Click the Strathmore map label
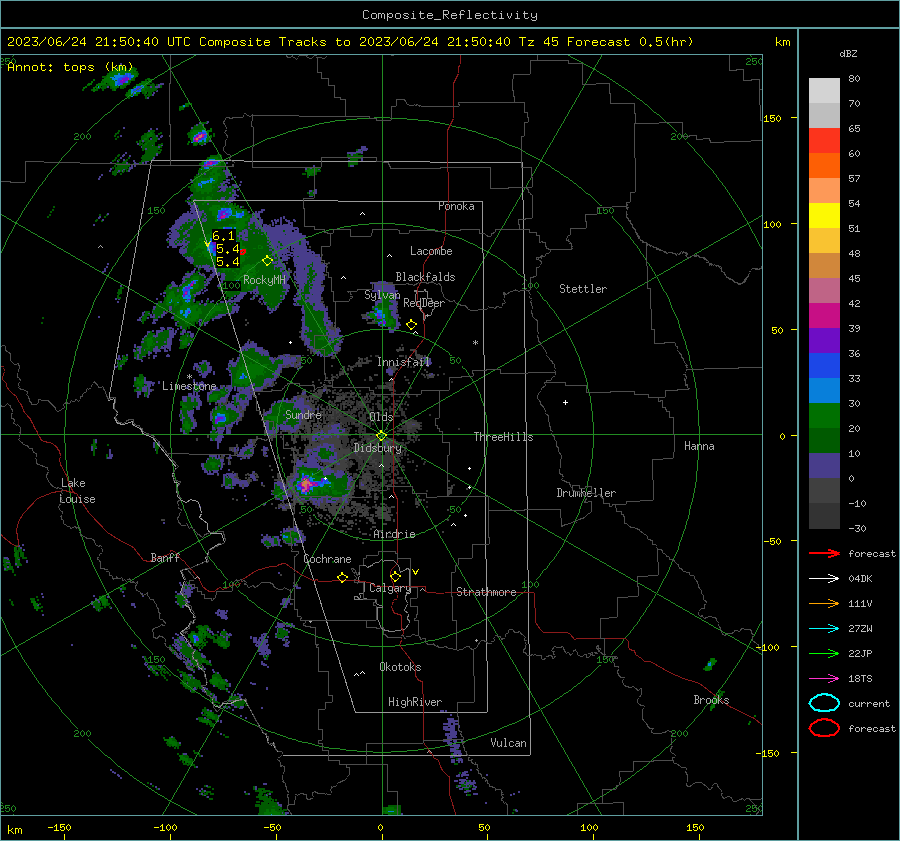Screen dimensions: 900x841 pyautogui.click(x=486, y=592)
